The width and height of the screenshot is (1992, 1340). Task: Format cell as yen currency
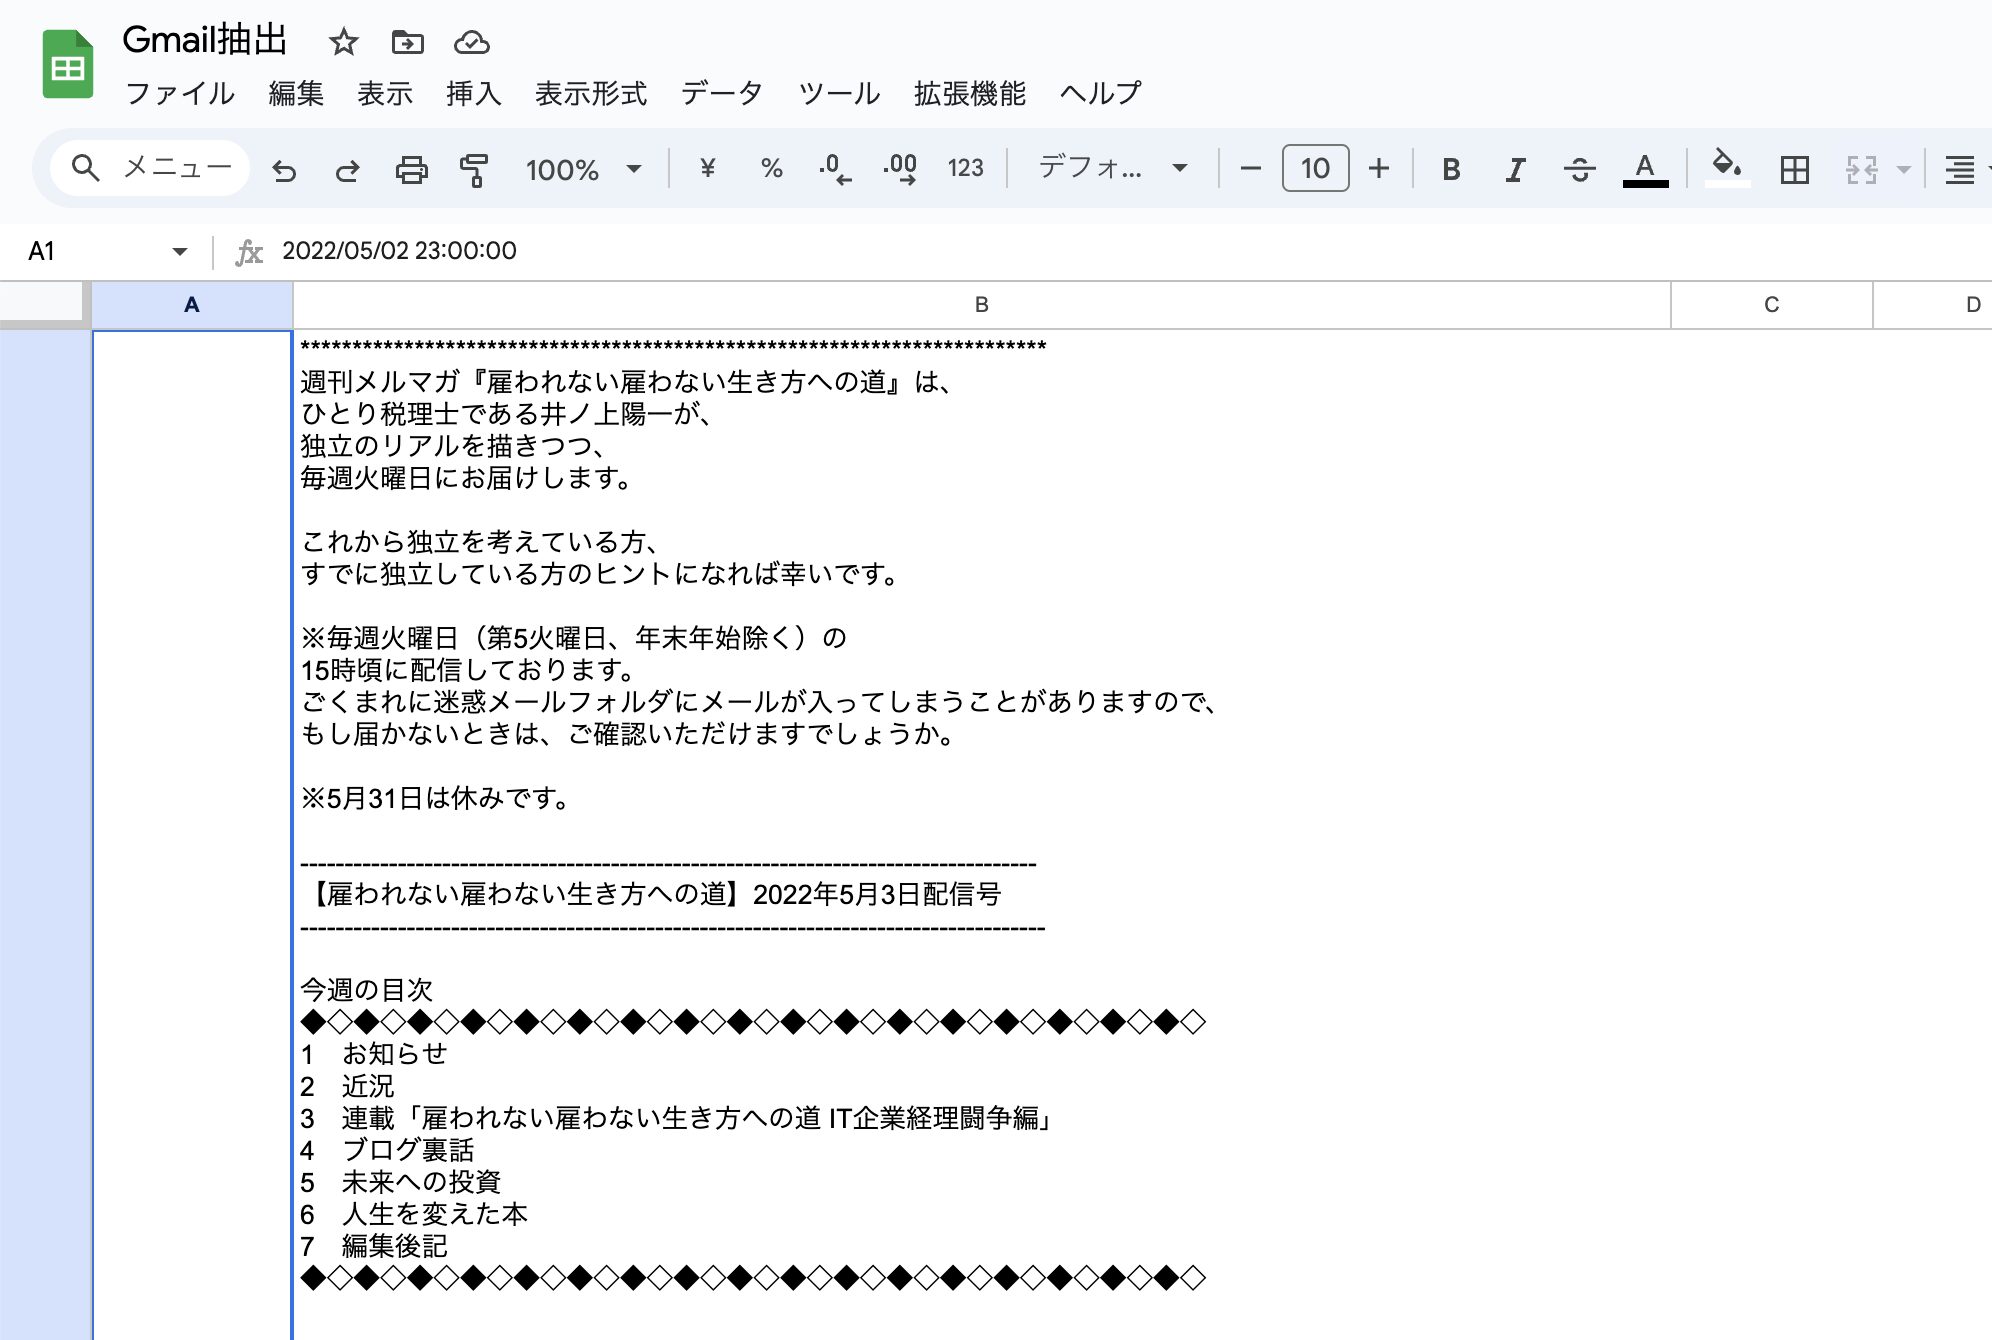pyautogui.click(x=707, y=168)
